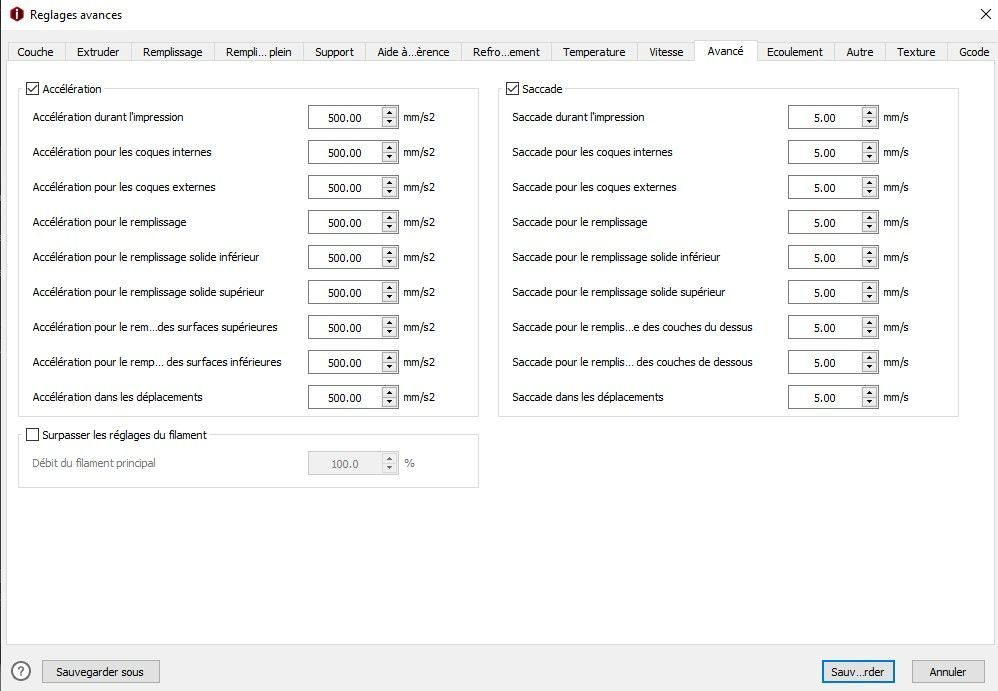Decrease Saccade pour les coques internes value

point(869,158)
